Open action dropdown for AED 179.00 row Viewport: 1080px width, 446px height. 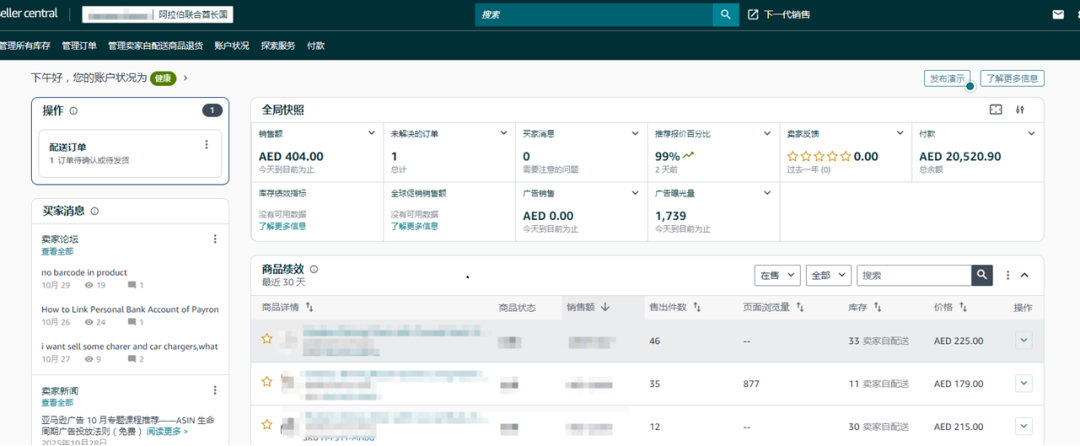tap(1024, 383)
